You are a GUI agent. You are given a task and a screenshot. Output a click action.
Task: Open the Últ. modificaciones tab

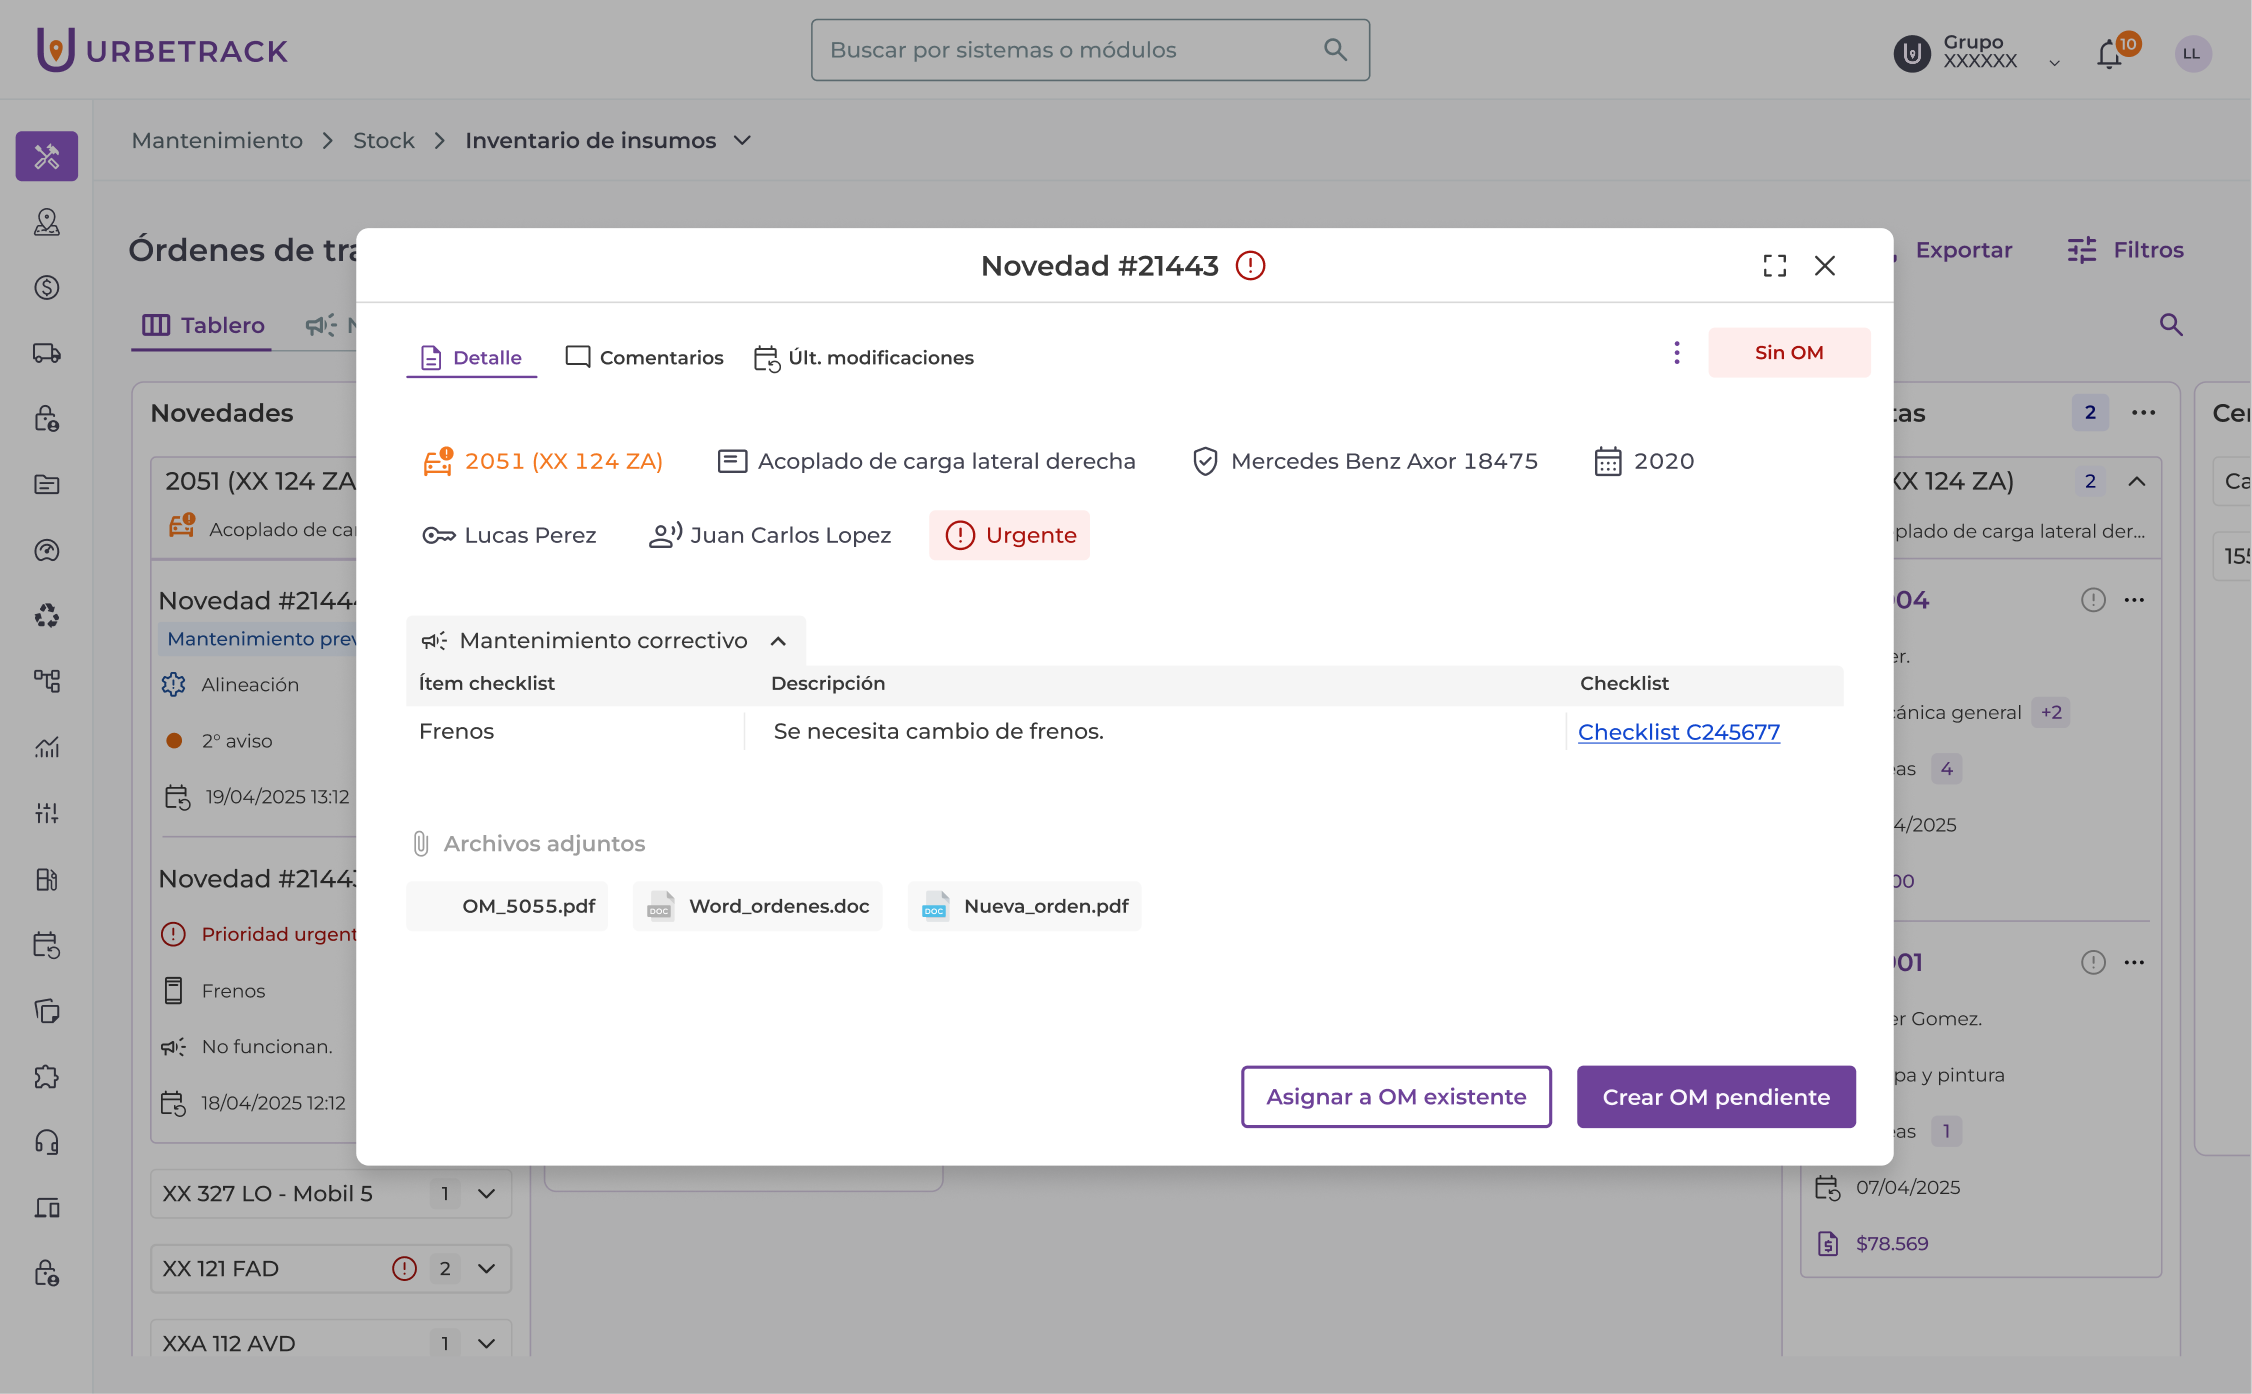coord(864,358)
